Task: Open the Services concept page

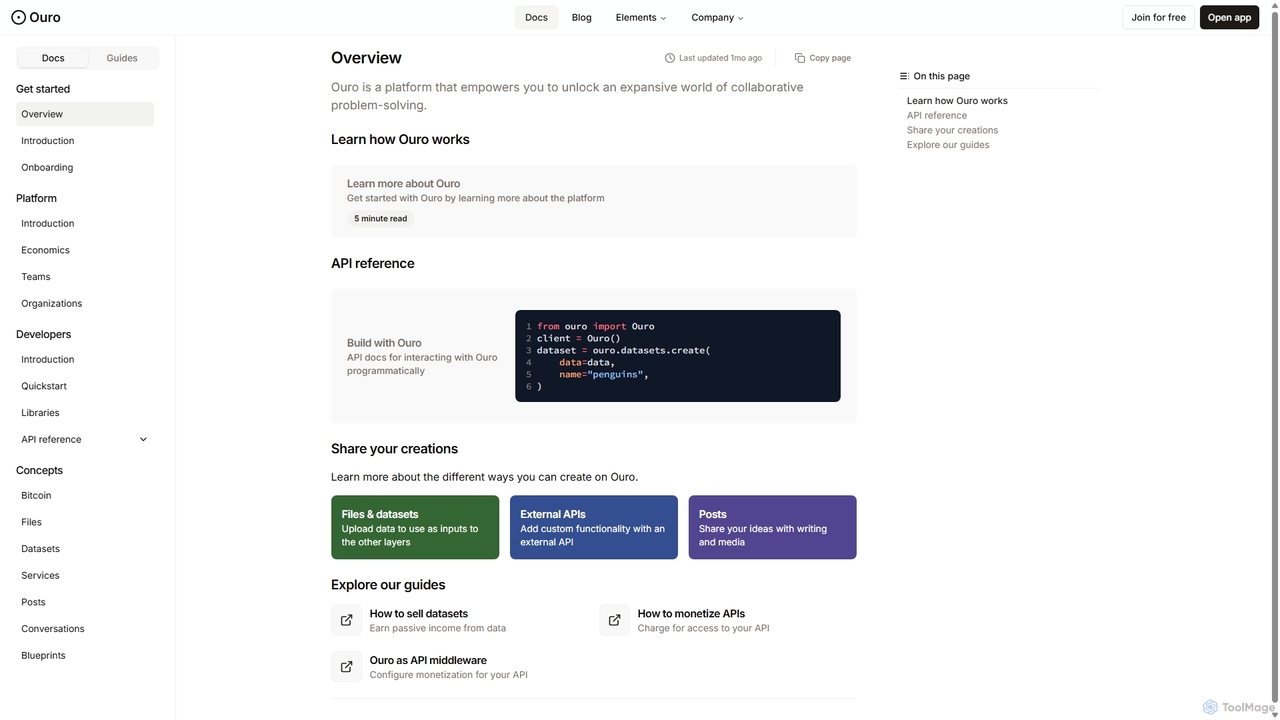Action: pyautogui.click(x=85, y=576)
